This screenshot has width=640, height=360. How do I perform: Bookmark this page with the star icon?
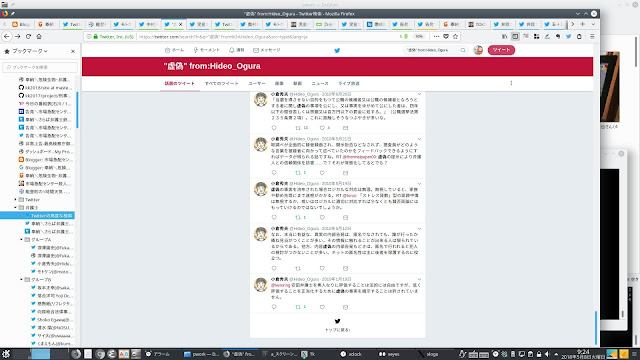click(x=455, y=36)
